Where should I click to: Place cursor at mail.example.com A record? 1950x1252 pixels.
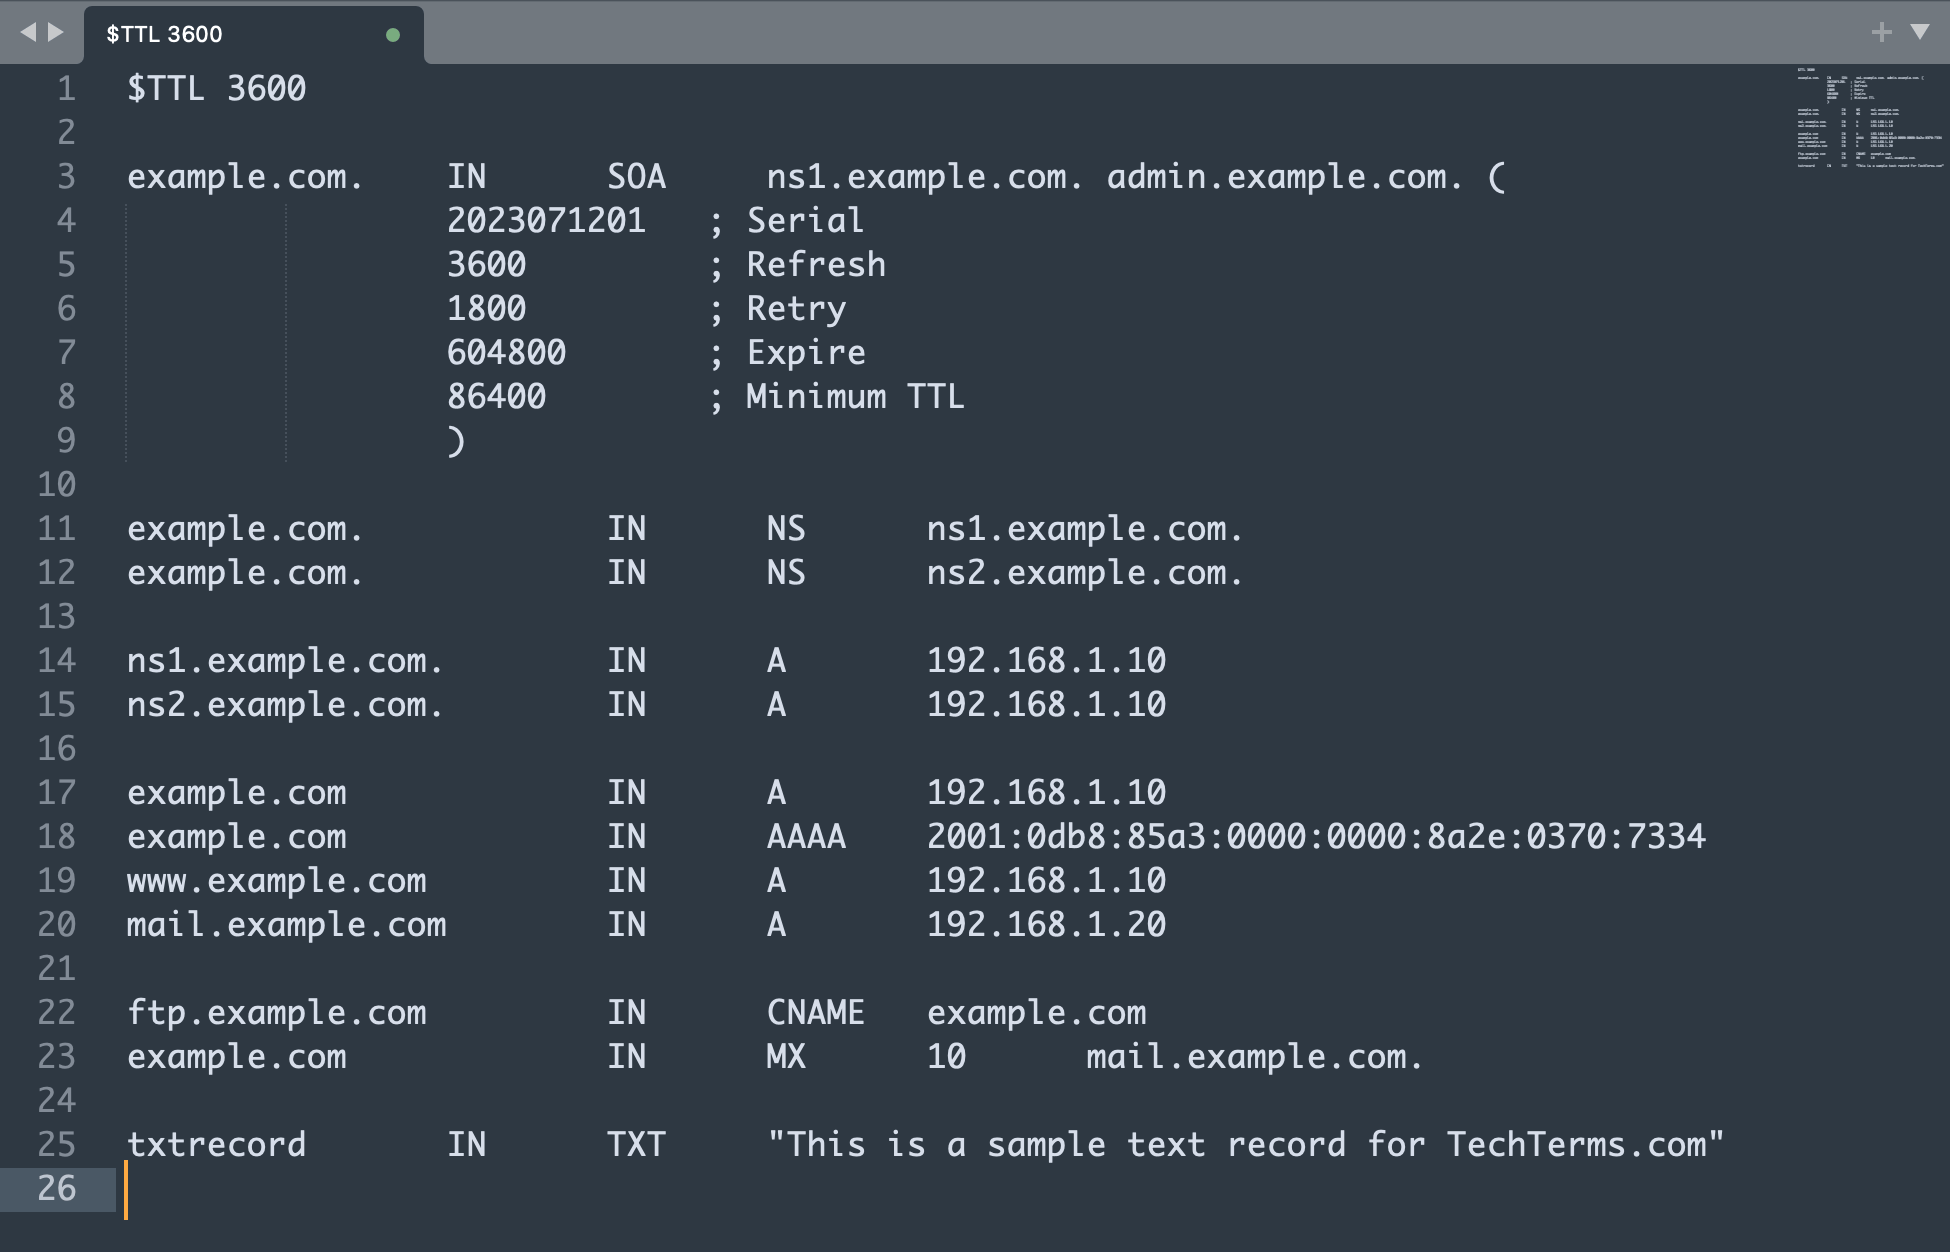click(286, 924)
